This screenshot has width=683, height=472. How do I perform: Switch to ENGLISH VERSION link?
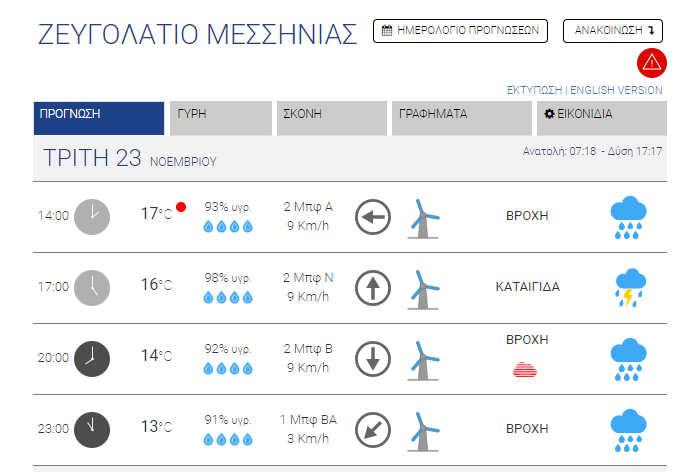616,90
